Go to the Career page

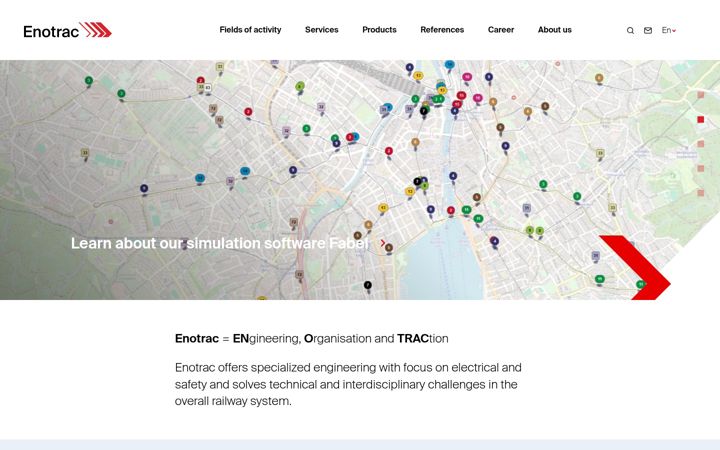[501, 30]
